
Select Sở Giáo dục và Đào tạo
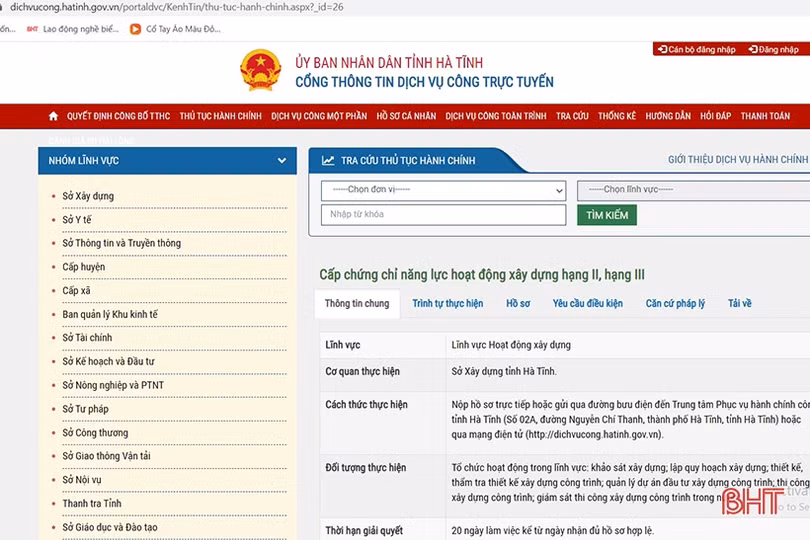coord(110,528)
